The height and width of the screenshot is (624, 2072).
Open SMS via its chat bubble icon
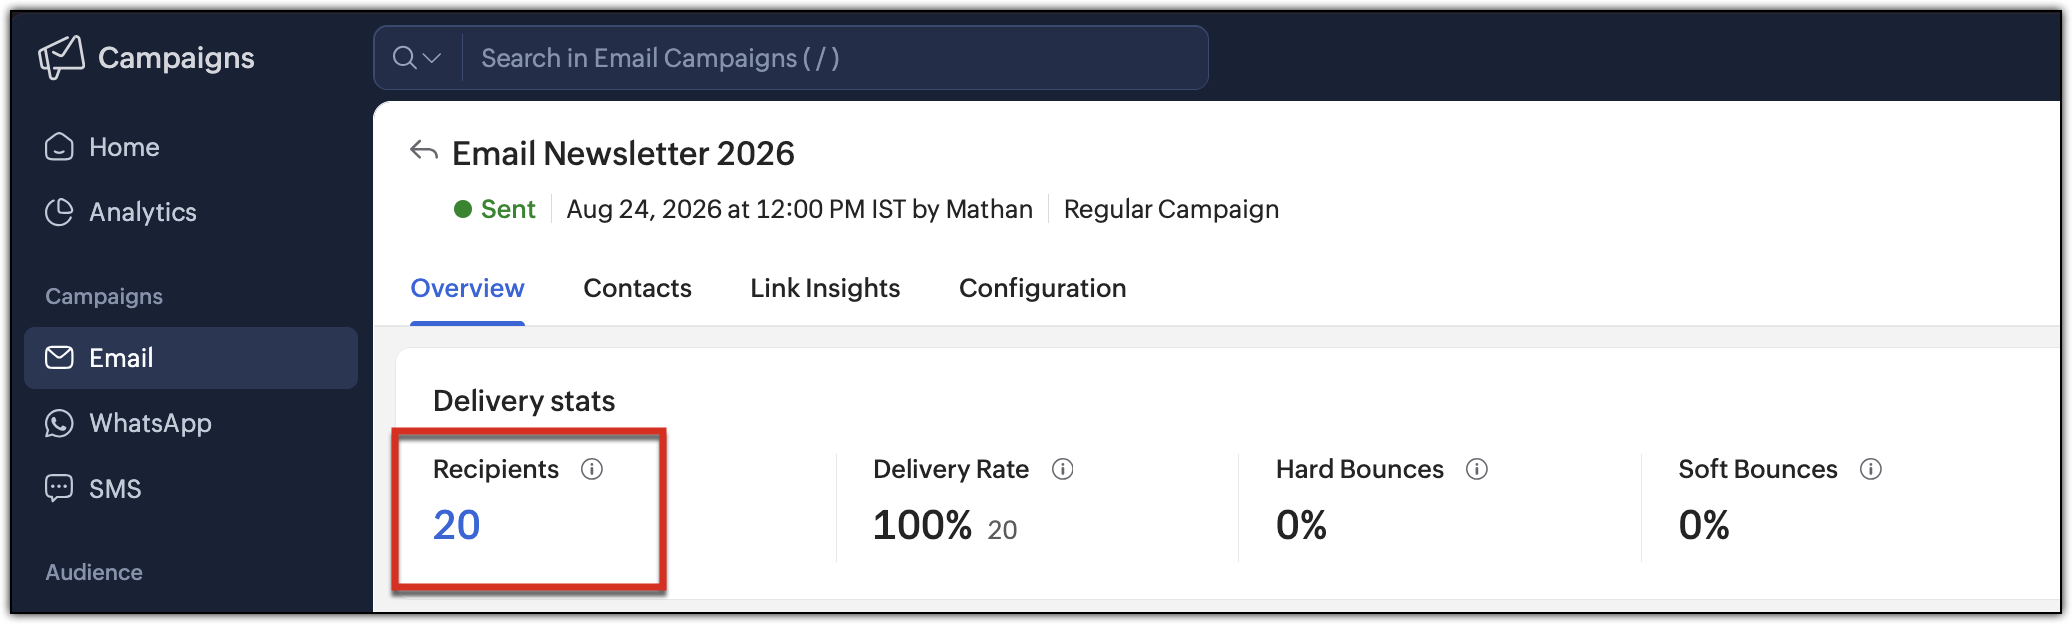[x=59, y=488]
